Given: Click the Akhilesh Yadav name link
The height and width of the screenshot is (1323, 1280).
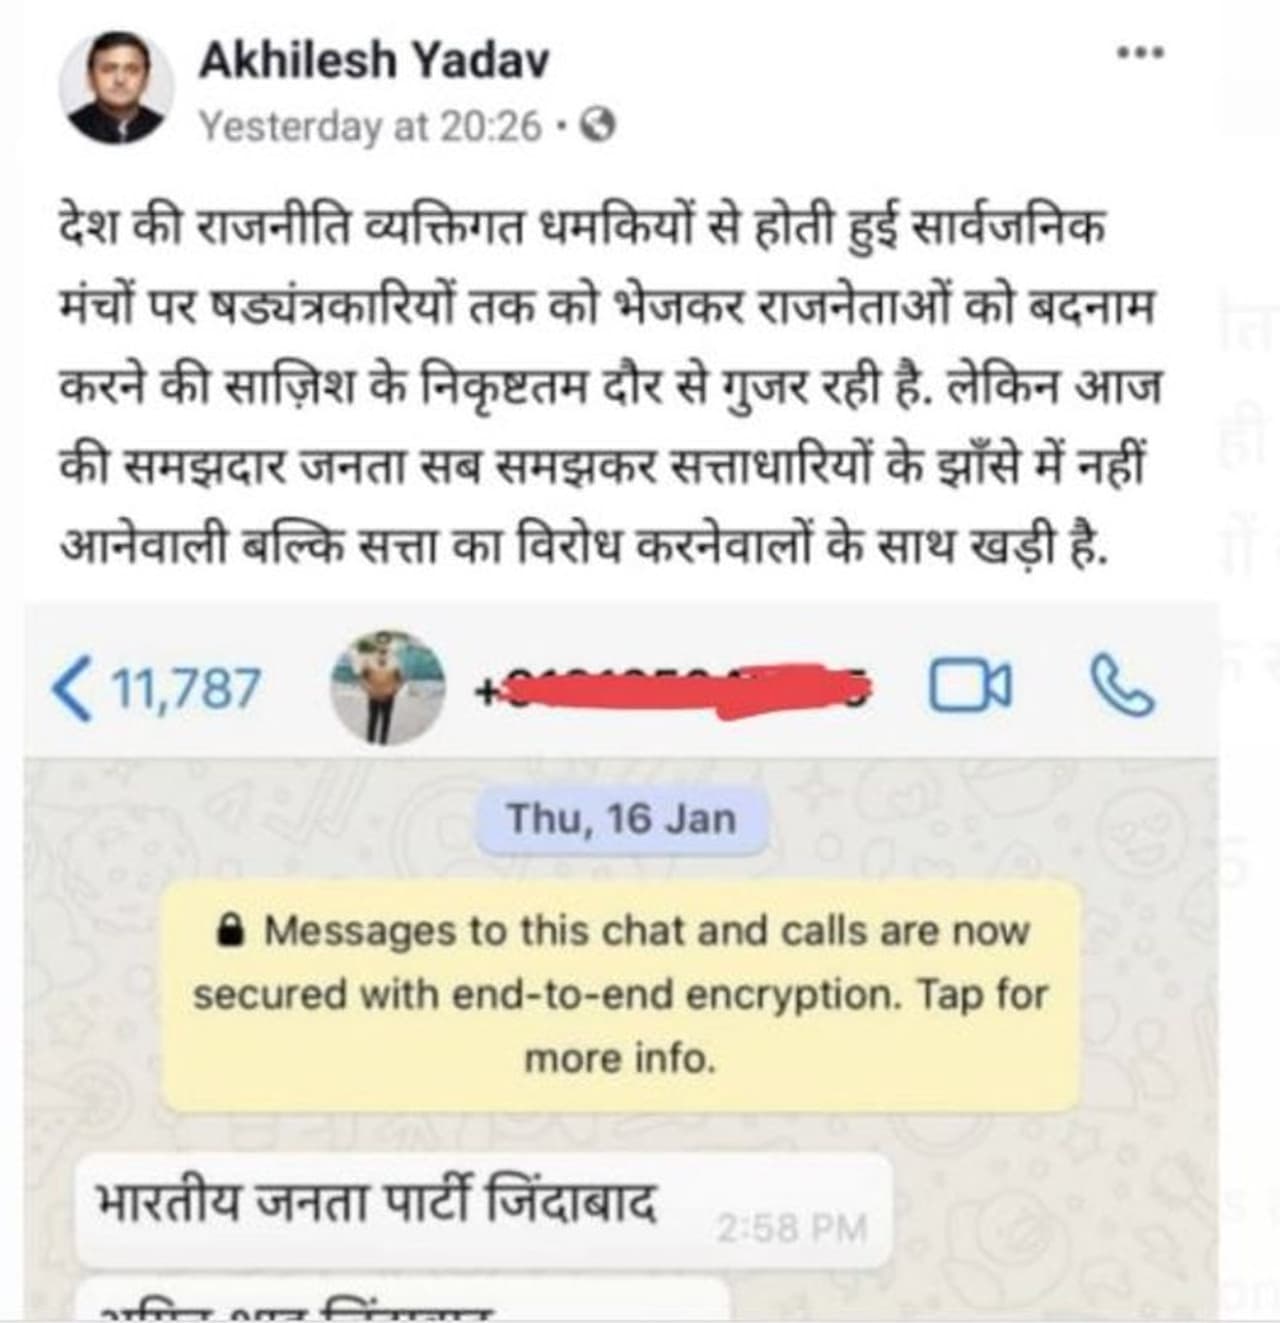Looking at the screenshot, I should 374,60.
